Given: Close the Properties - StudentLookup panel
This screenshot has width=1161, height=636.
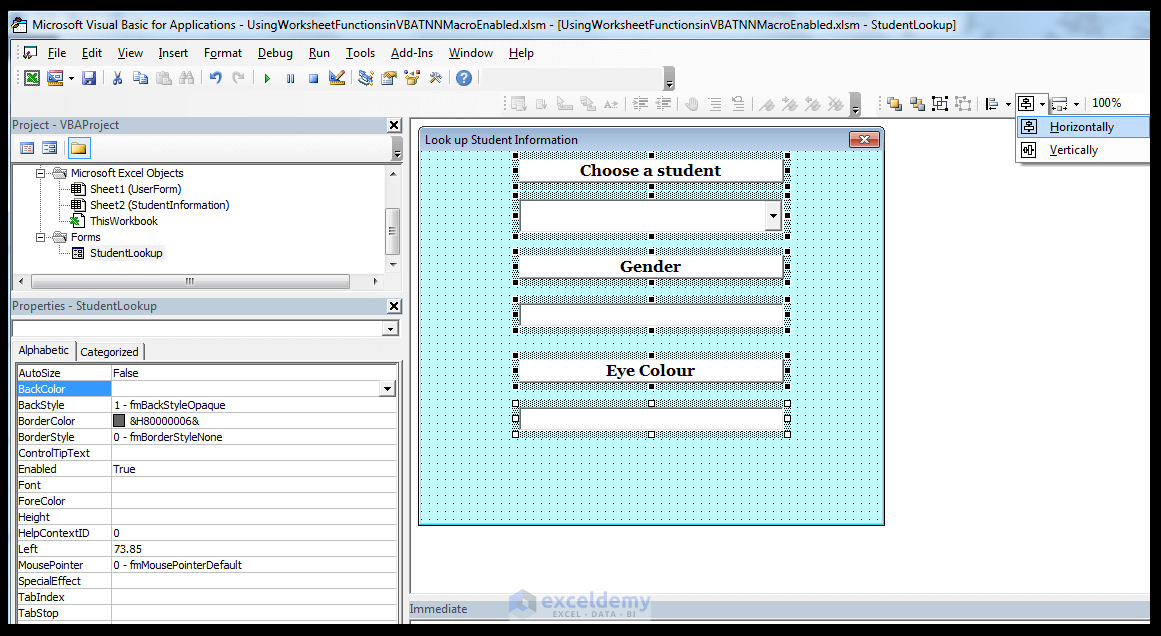Looking at the screenshot, I should 394,306.
